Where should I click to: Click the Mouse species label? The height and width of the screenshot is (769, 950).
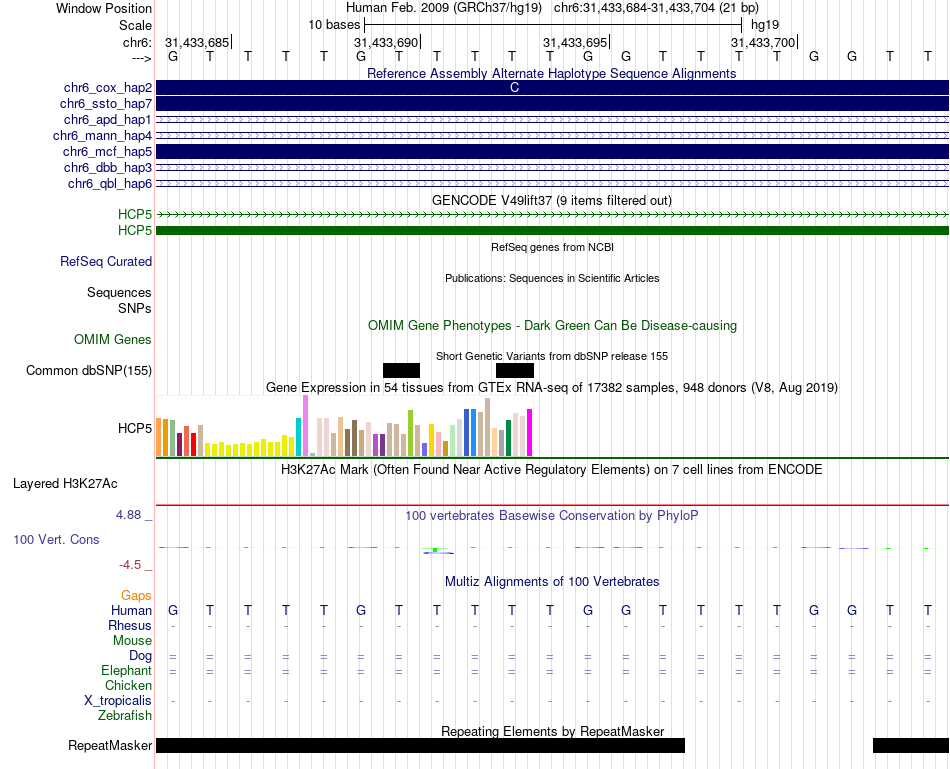(x=133, y=641)
